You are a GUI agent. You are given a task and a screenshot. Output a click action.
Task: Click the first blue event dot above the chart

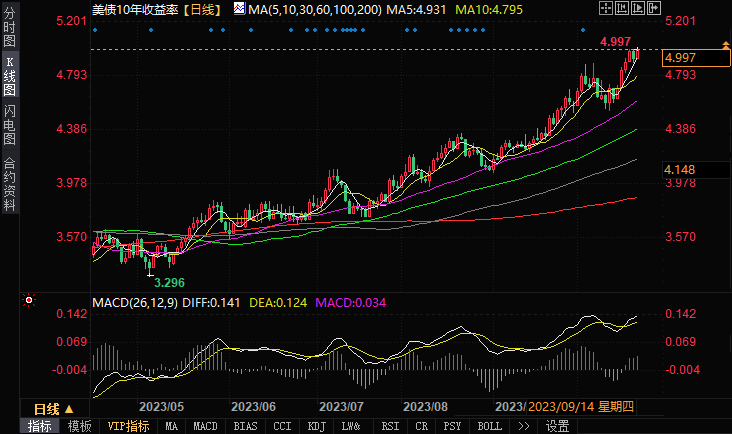click(x=95, y=30)
